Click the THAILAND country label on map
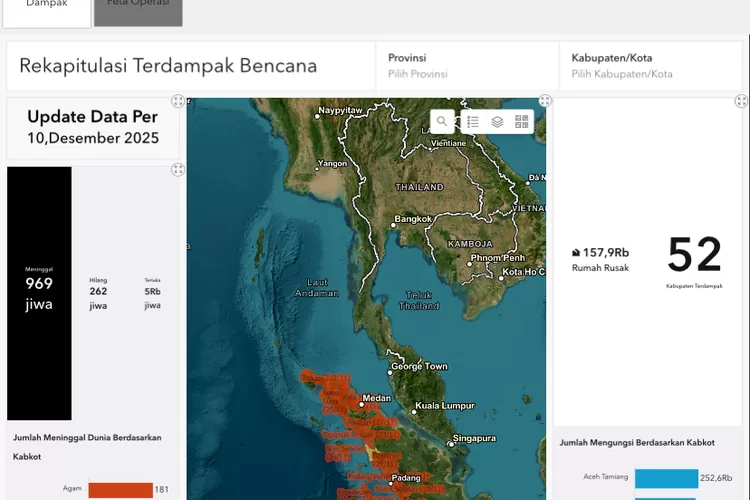The image size is (750, 500). 419,187
